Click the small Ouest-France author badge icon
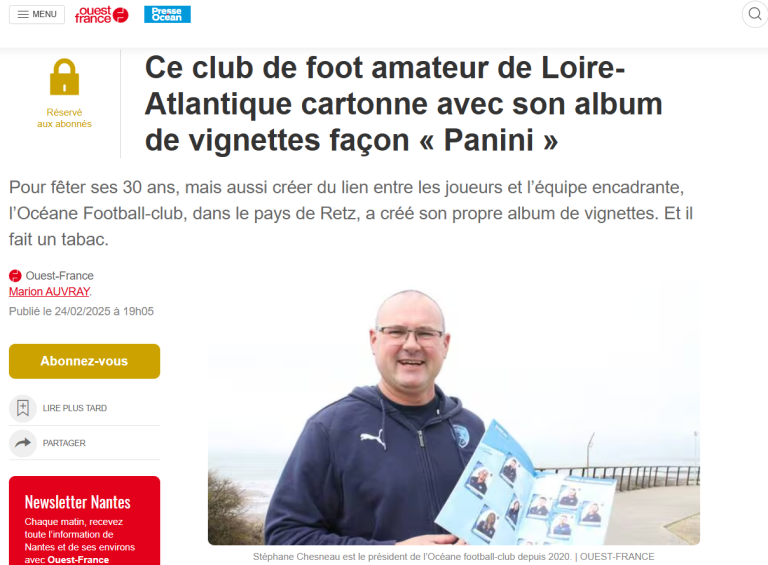Viewport: 768px width, 565px height. coord(15,276)
